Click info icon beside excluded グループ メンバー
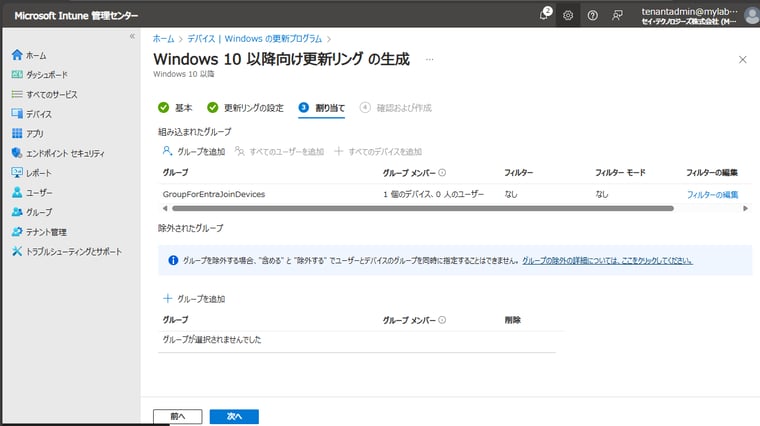760x426 pixels. [442, 320]
